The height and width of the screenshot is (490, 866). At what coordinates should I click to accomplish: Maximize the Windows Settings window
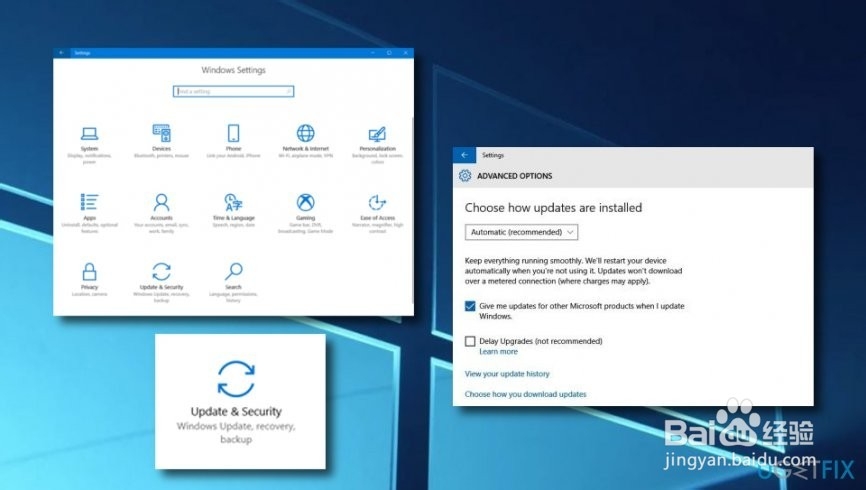tap(389, 52)
